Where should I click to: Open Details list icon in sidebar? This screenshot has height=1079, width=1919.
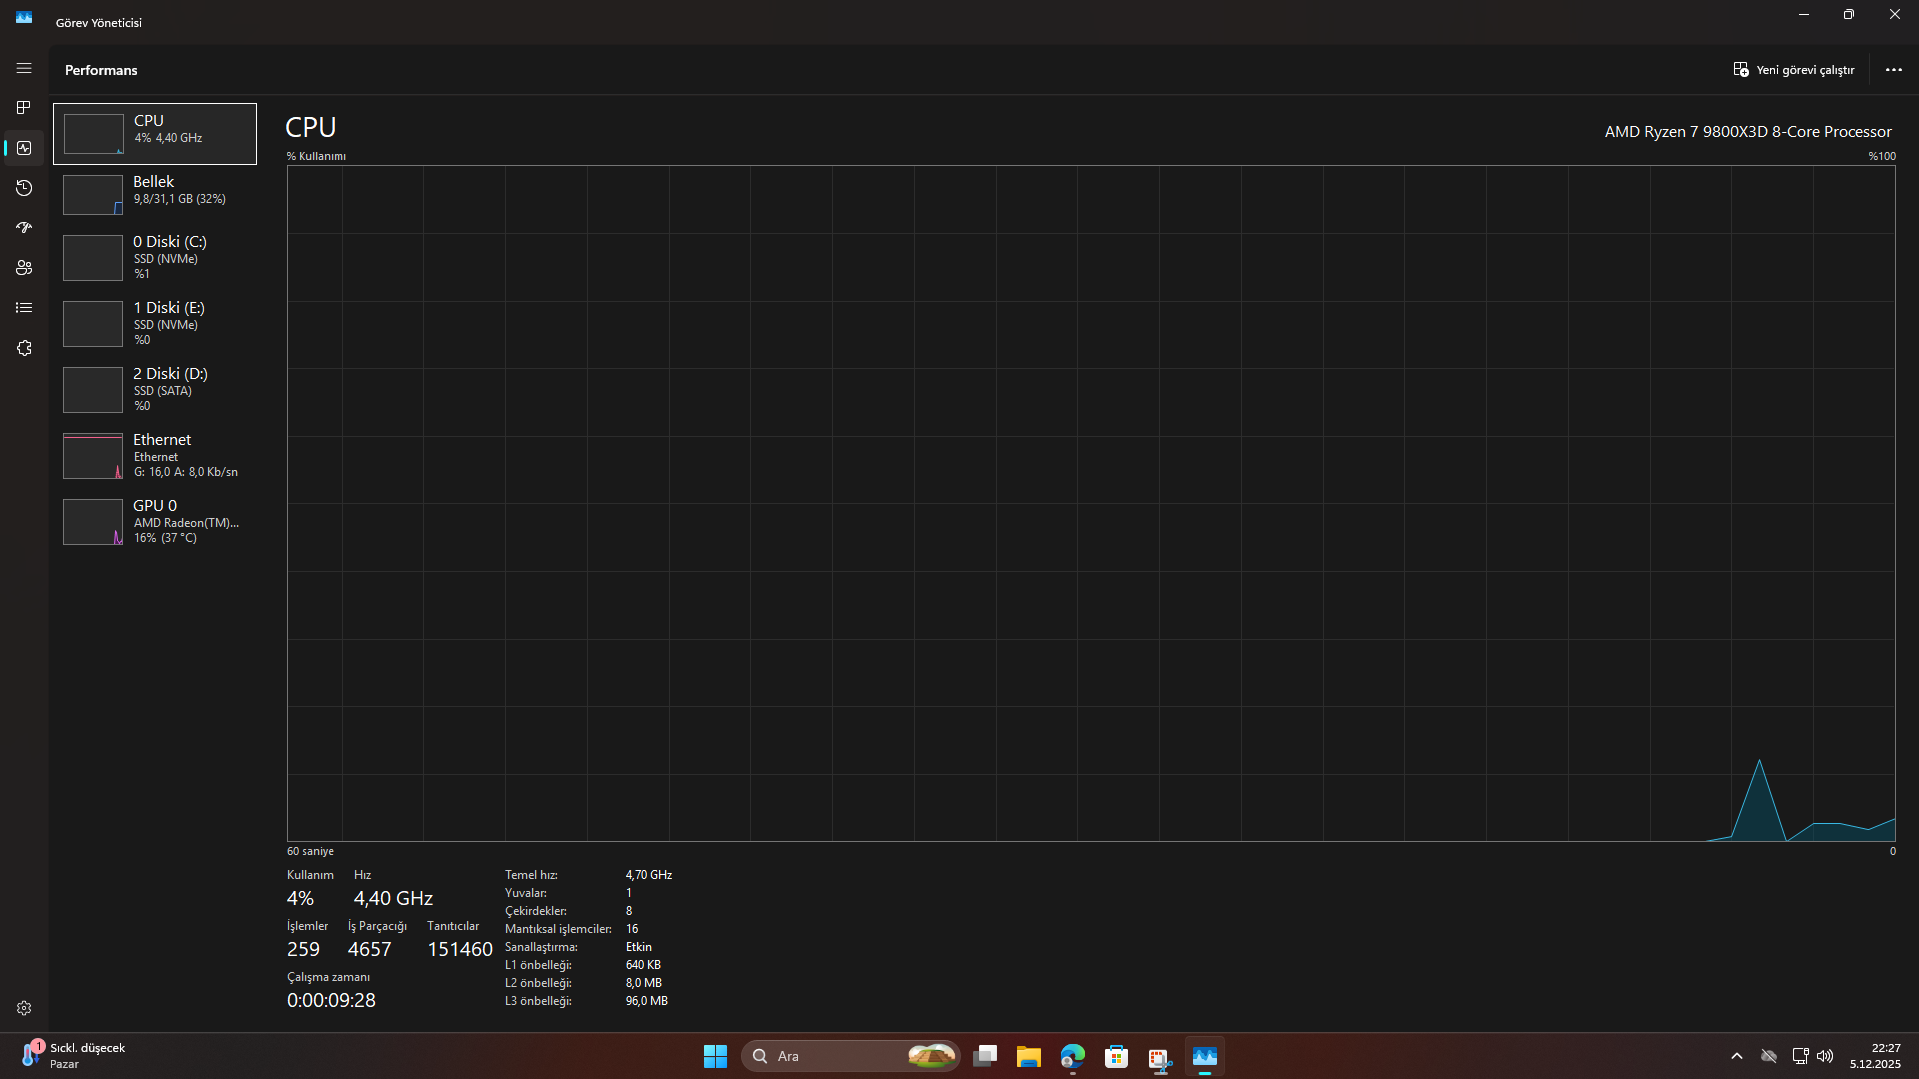pyautogui.click(x=24, y=308)
